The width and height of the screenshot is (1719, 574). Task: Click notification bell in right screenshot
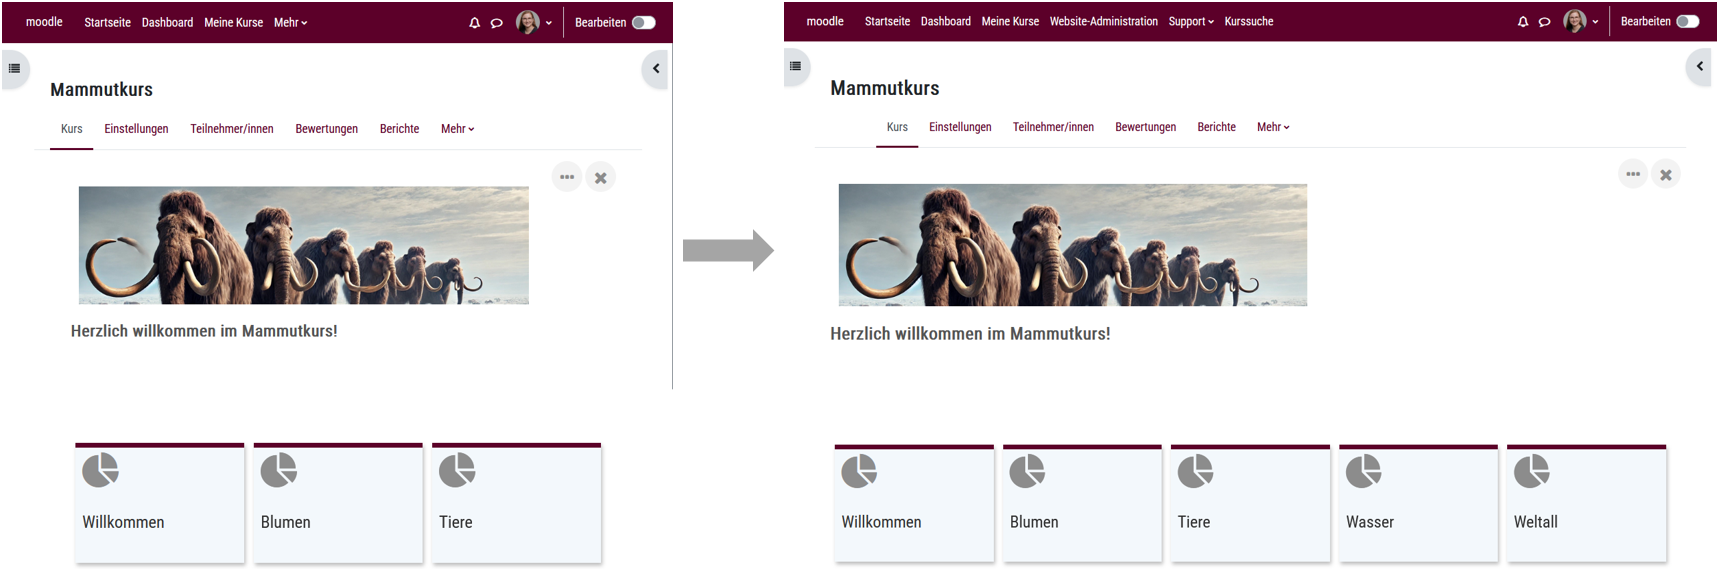(x=1523, y=22)
